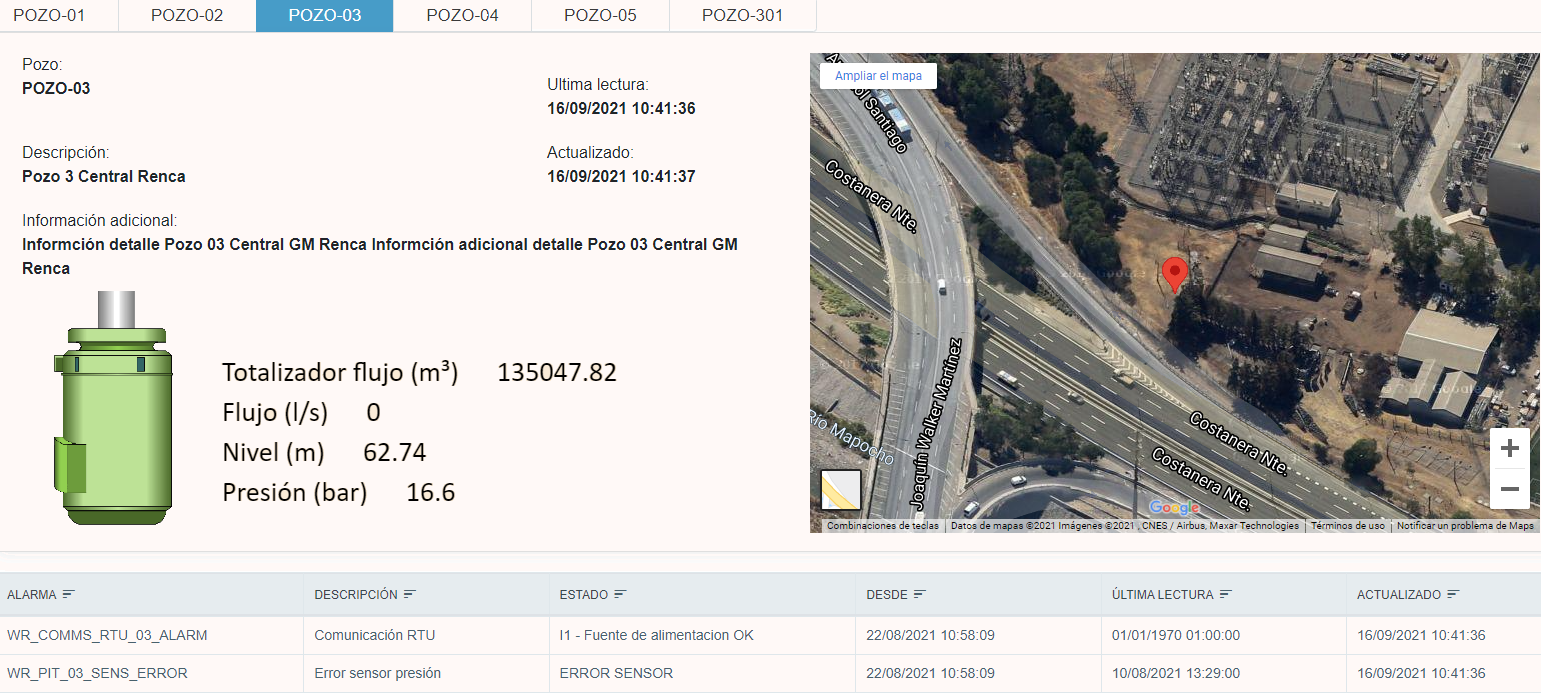Sort by ACTUALIZADO column icon
This screenshot has width=1541, height=693.
pos(1453,594)
